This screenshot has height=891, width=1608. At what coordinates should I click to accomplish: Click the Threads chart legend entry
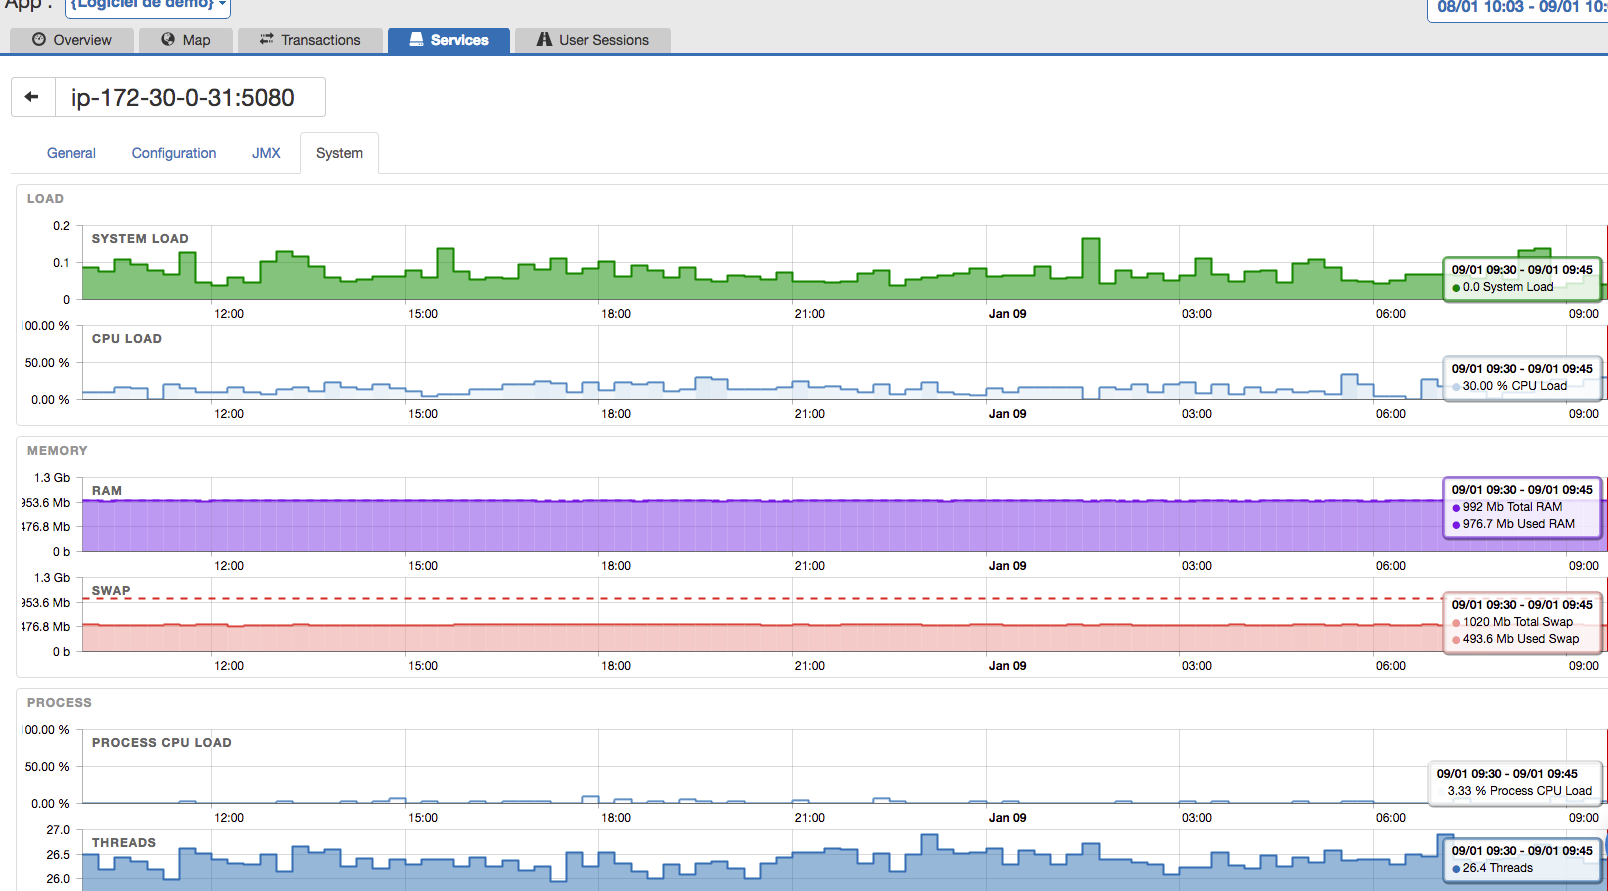(x=1497, y=868)
